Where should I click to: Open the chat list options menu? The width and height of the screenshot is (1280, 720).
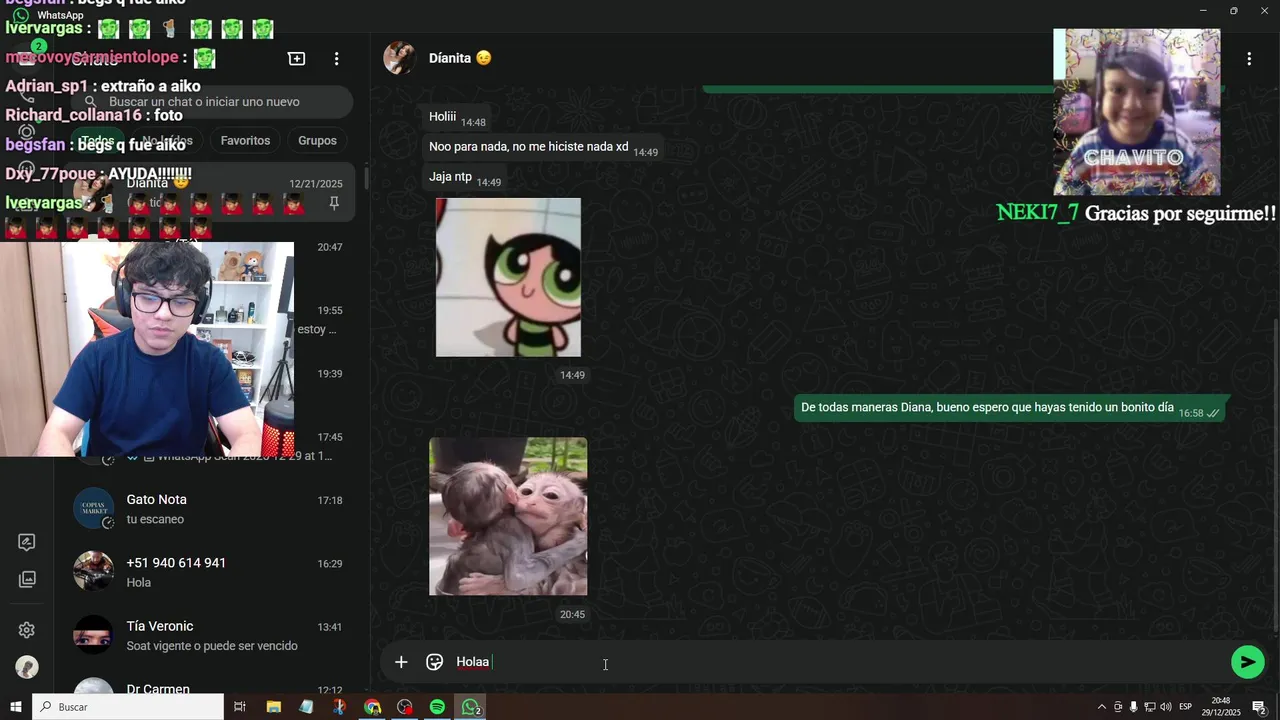336,59
